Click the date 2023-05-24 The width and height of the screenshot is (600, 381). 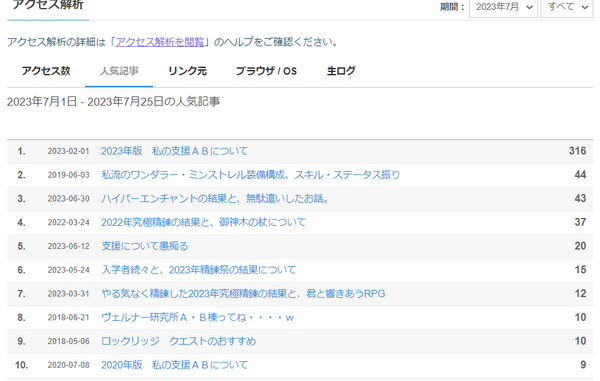(x=68, y=270)
